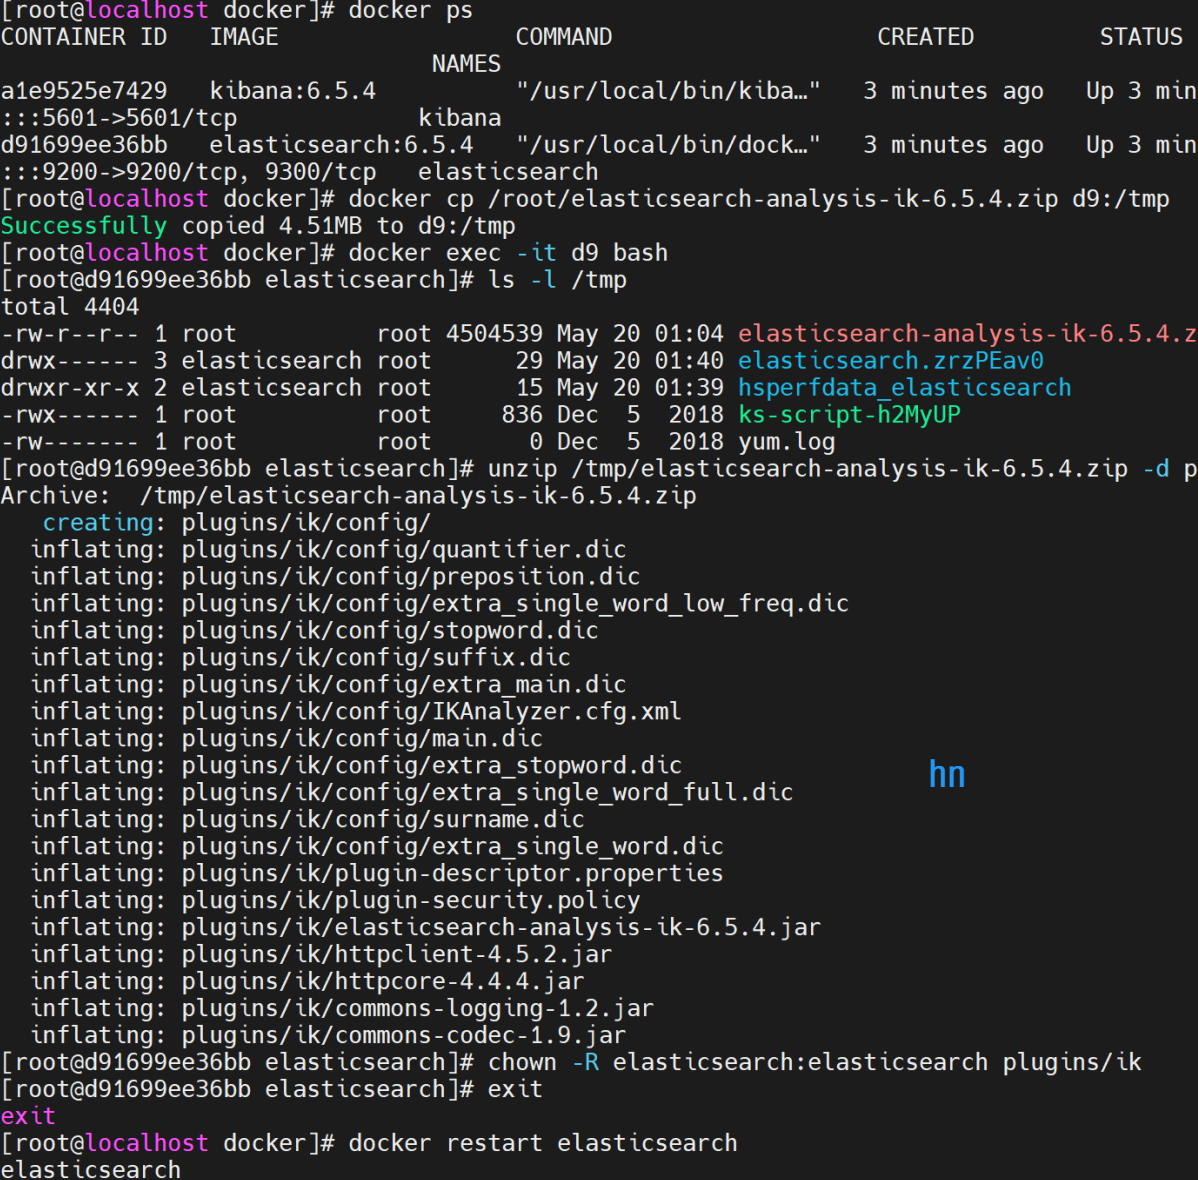This screenshot has width=1198, height=1180.
Task: Click the CREATED column header
Action: tap(925, 37)
